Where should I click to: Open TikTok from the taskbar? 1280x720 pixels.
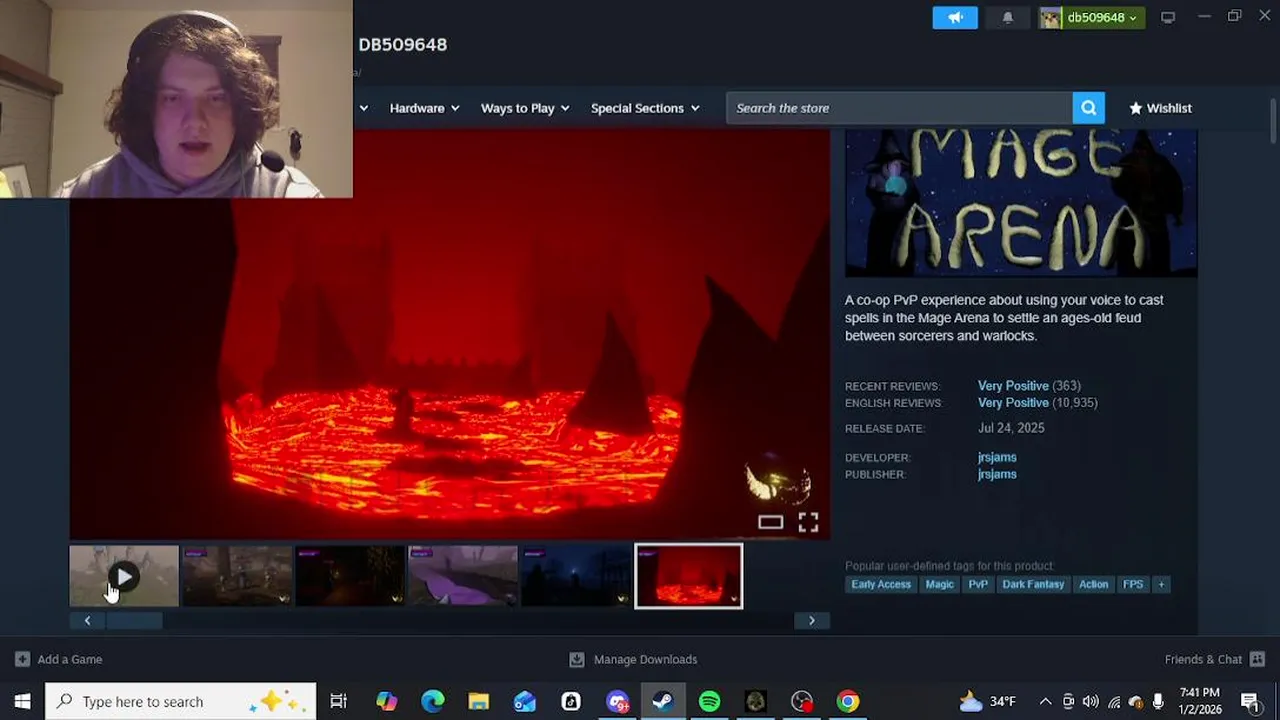tap(570, 701)
